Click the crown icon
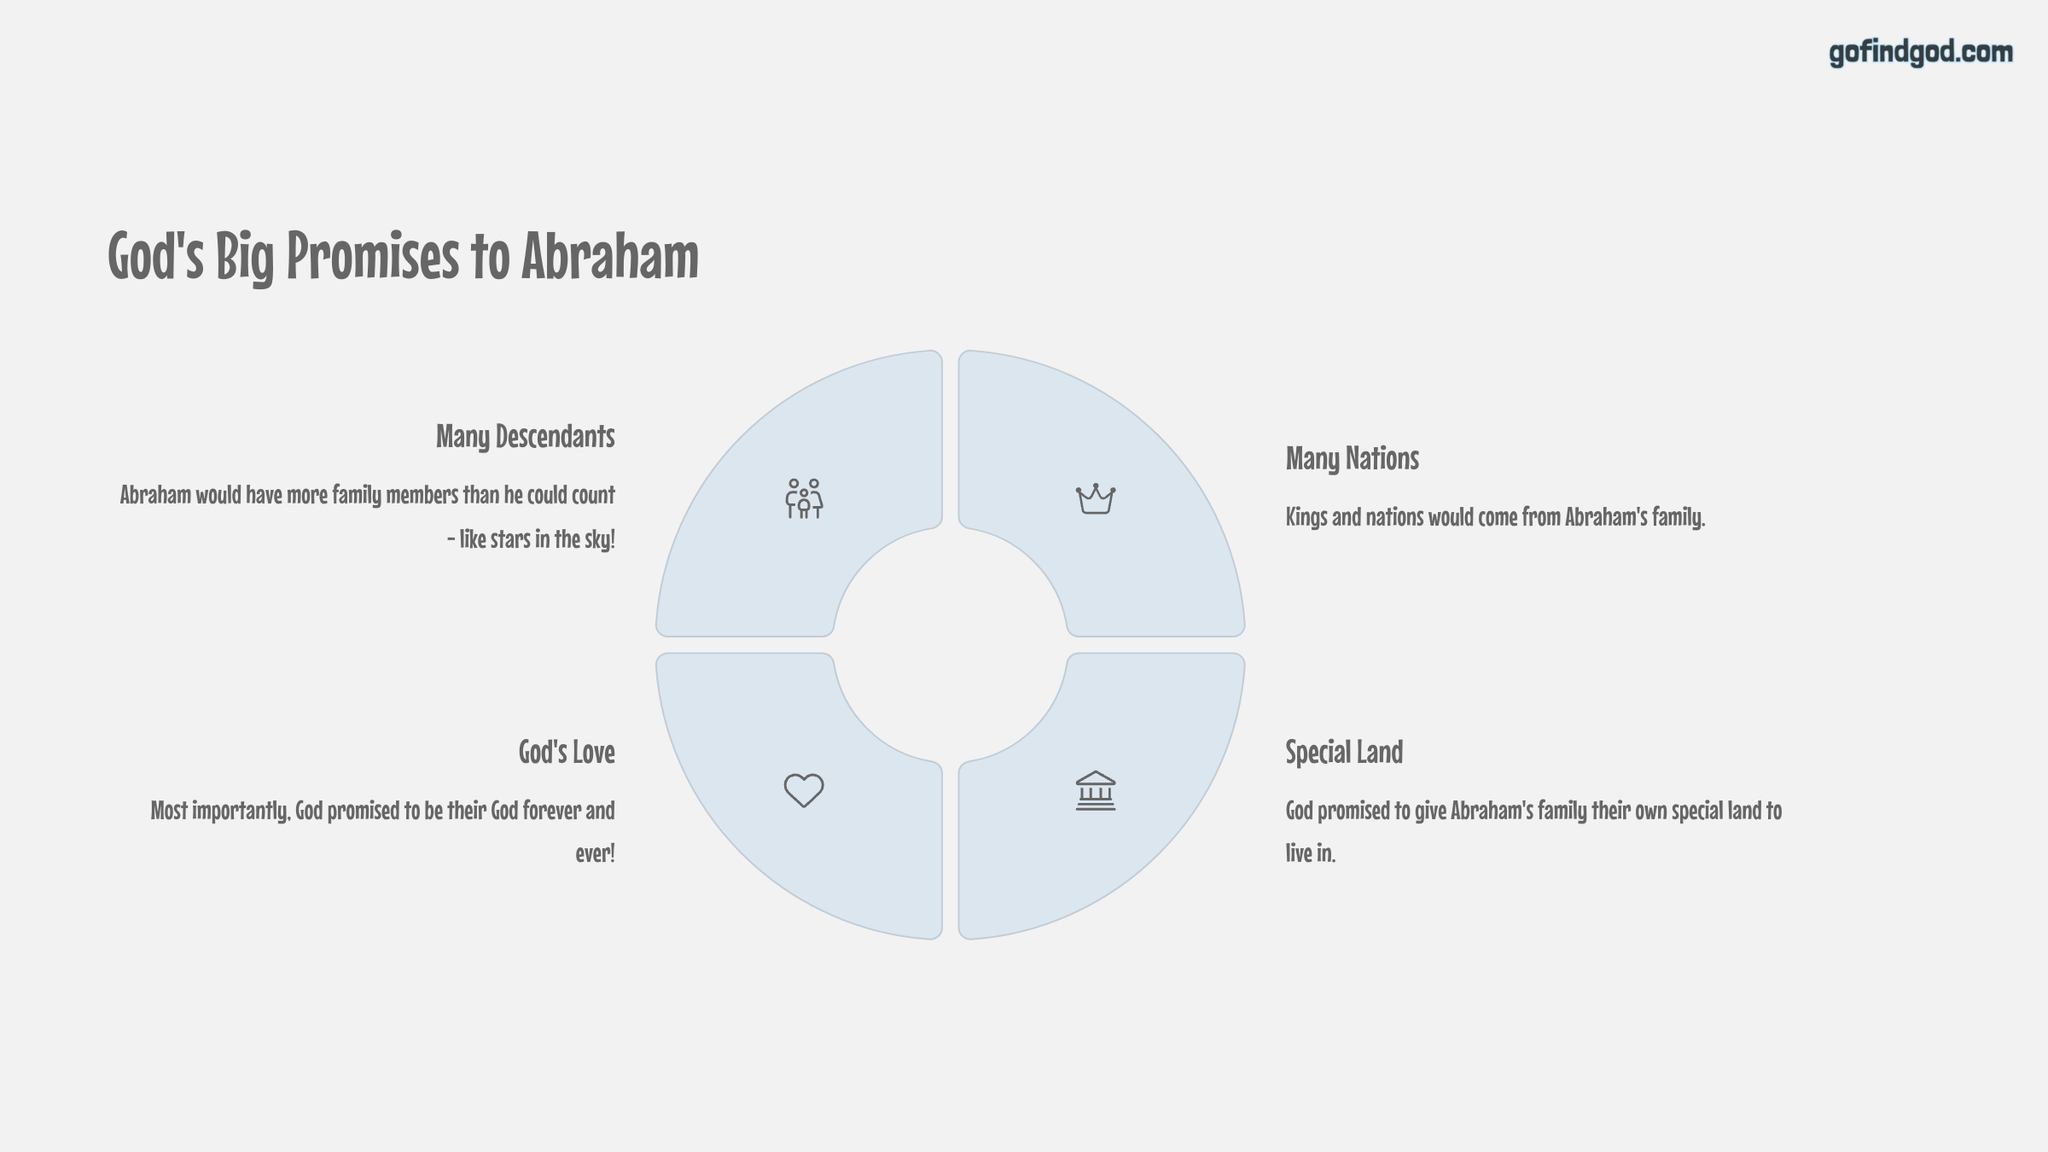This screenshot has width=2048, height=1152. pos(1095,498)
